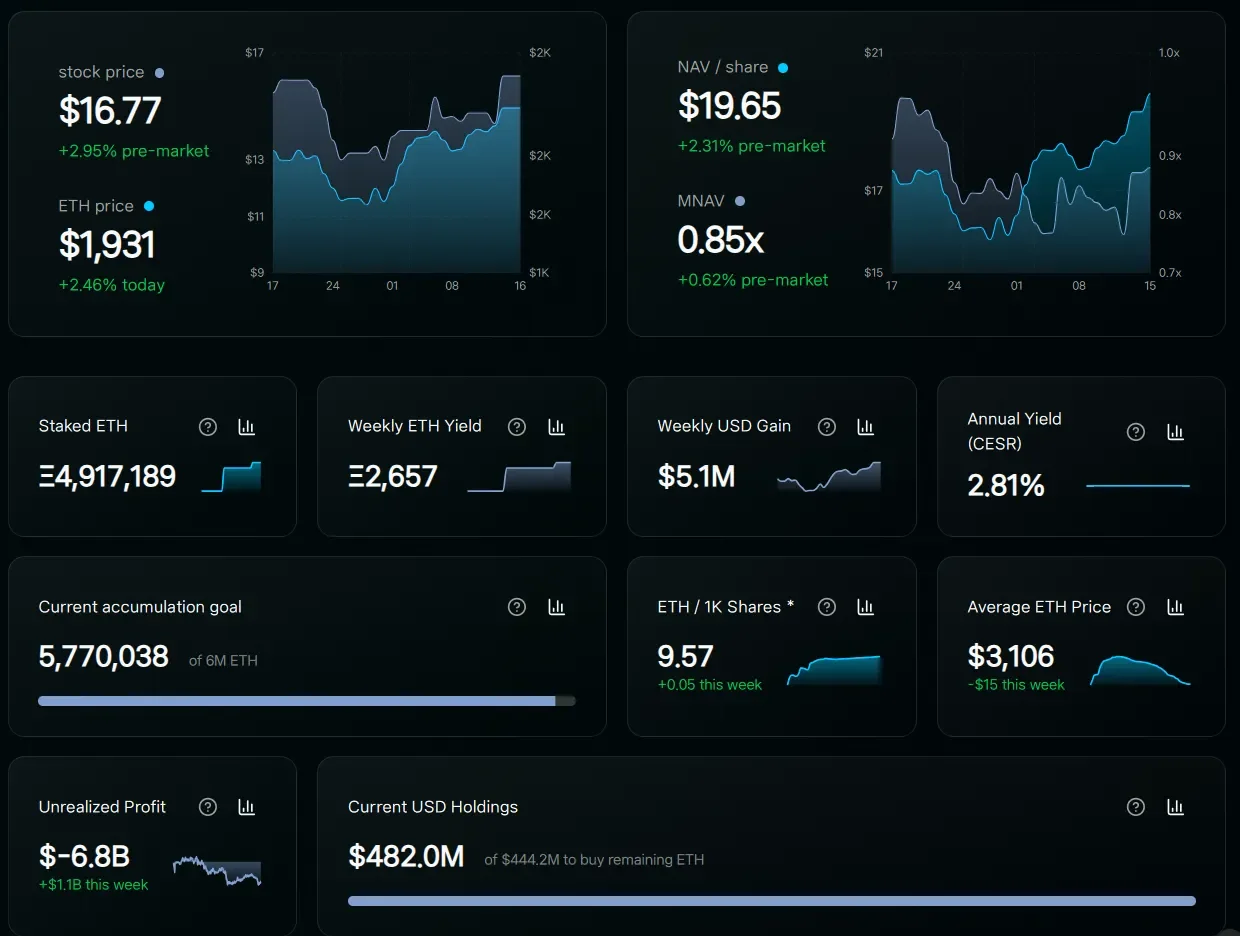Open chart icon on Weekly USD Gain
1240x936 pixels.
(866, 427)
